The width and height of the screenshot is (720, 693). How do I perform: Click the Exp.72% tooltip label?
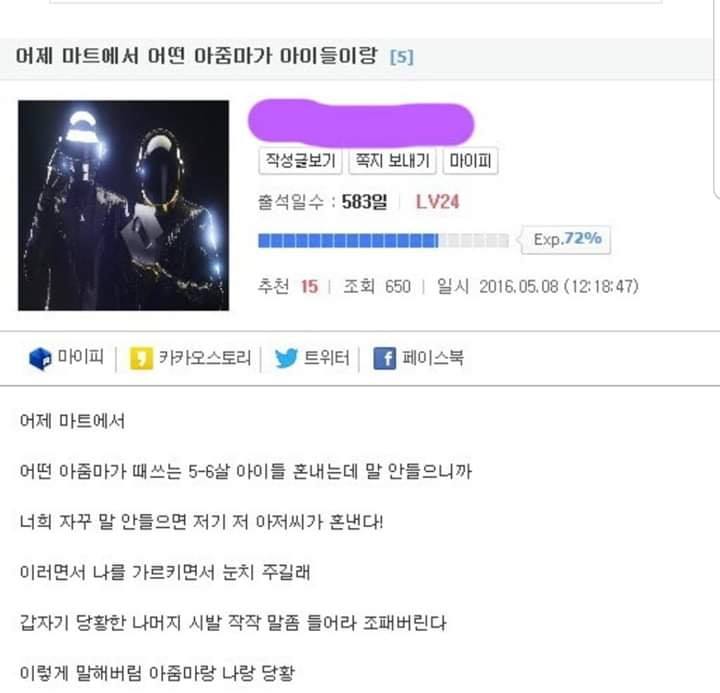567,239
